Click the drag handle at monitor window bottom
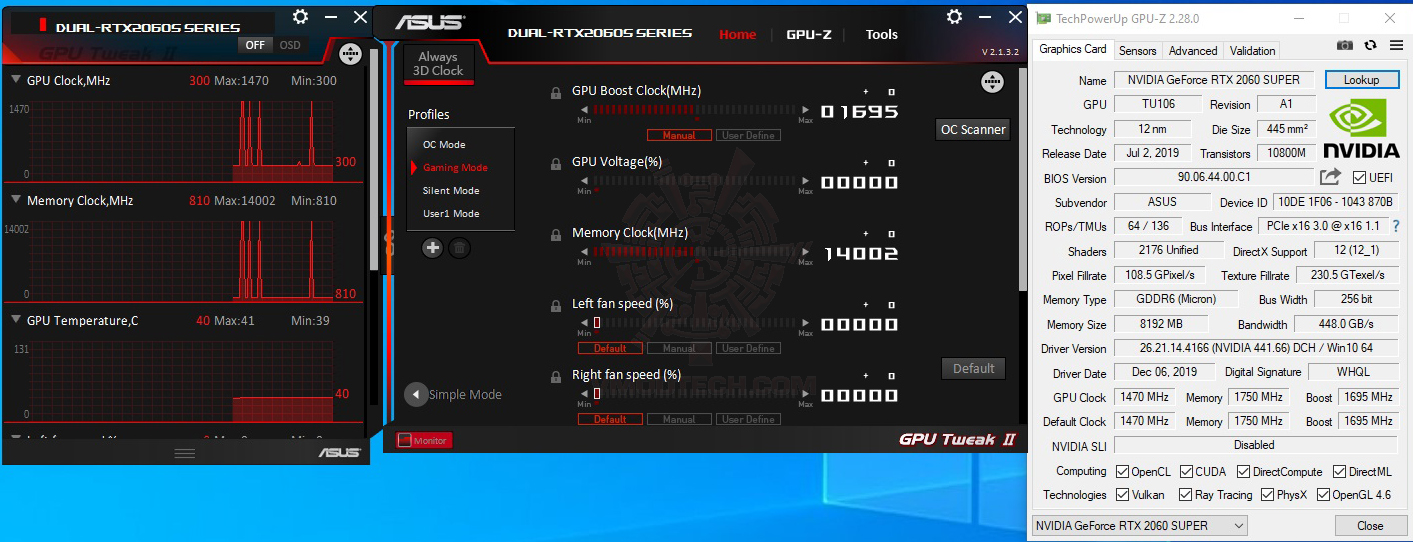 pyautogui.click(x=185, y=454)
